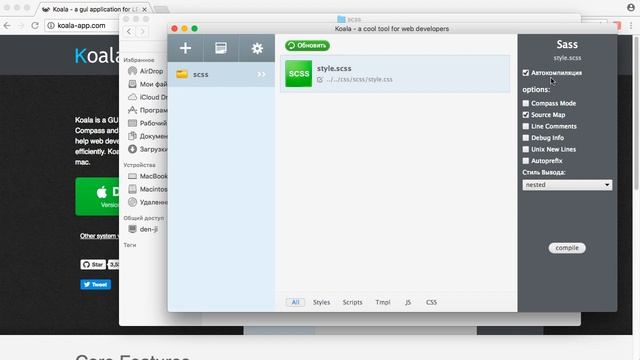Image resolution: width=640 pixels, height=360 pixels.
Task: Enable Compass Mode option
Action: click(526, 103)
